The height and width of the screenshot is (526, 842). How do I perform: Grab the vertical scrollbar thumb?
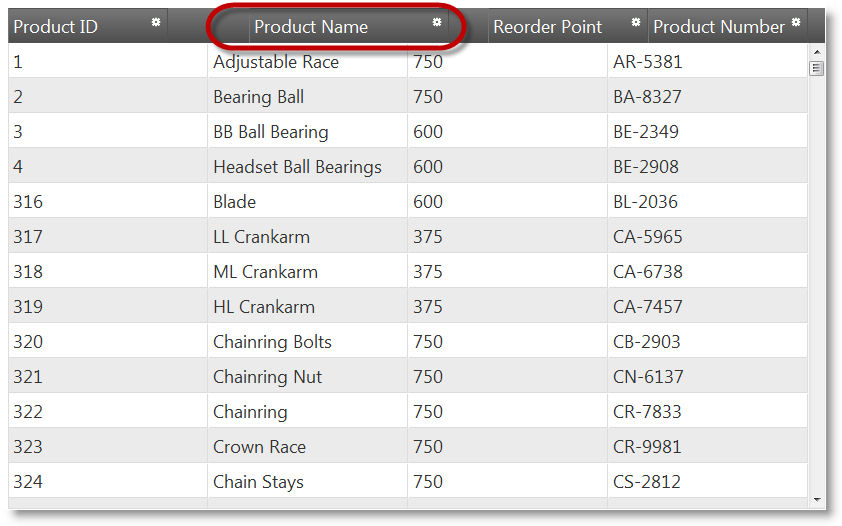pos(817,68)
